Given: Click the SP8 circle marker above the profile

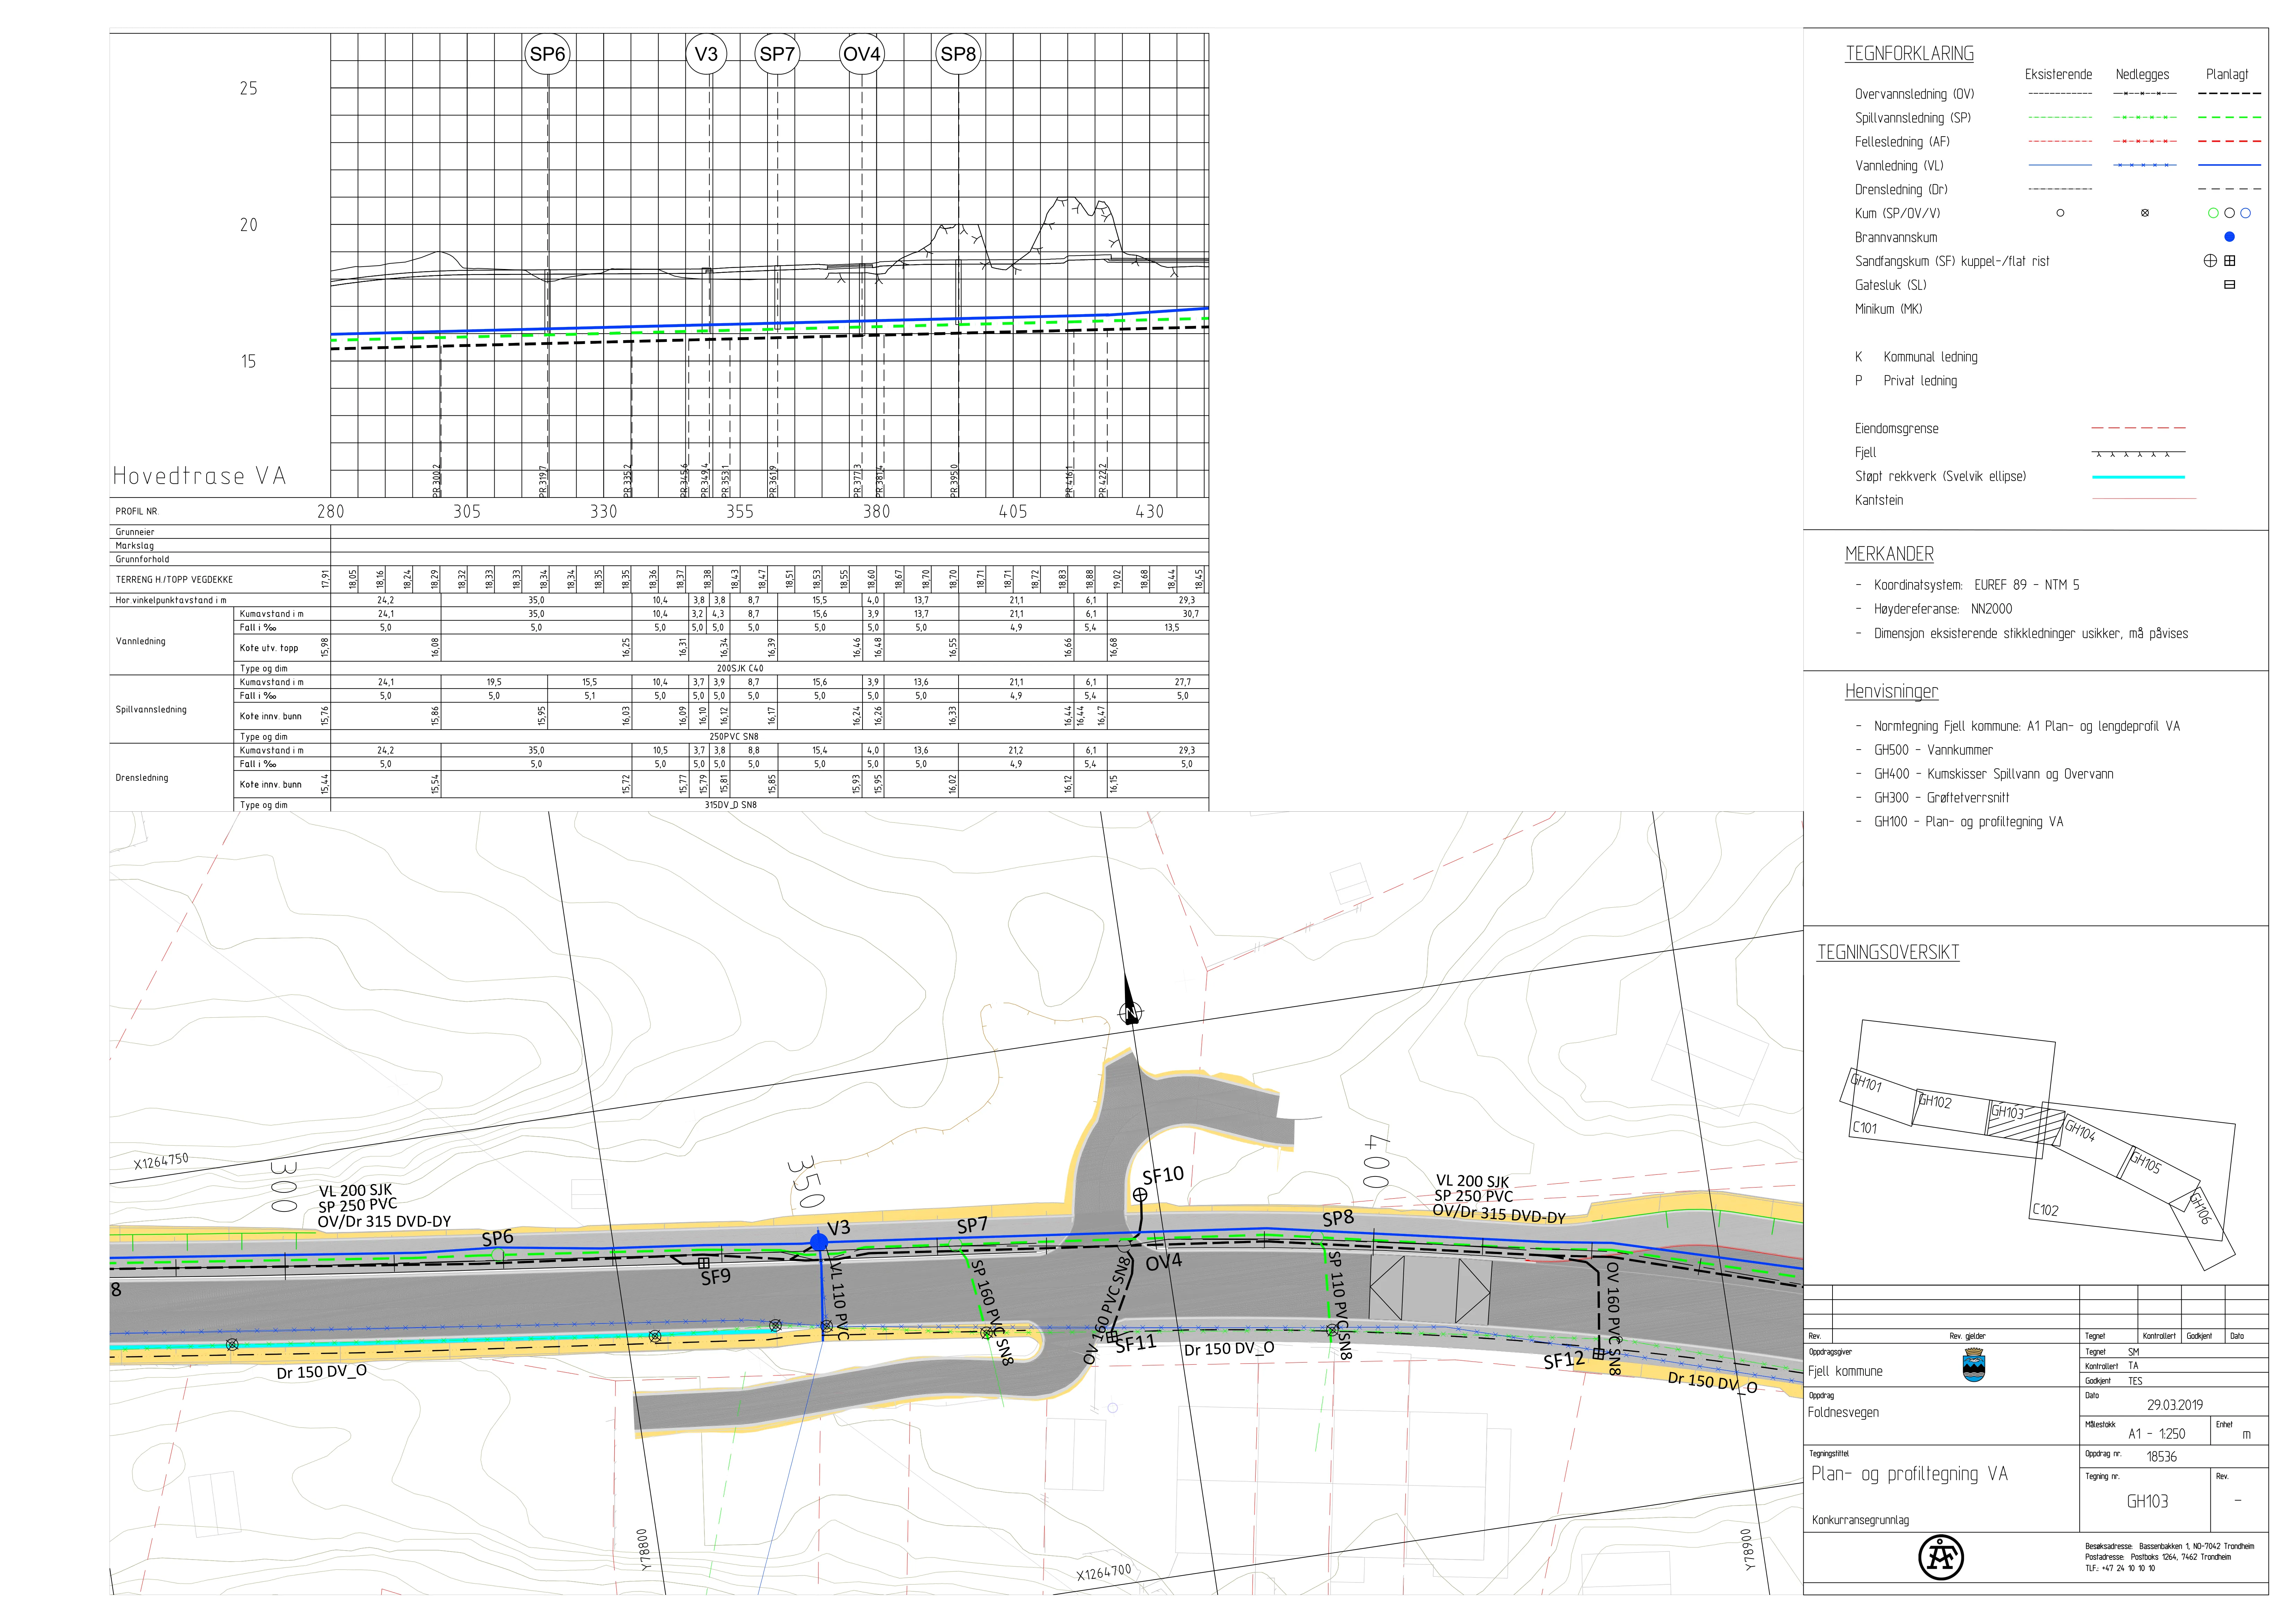Looking at the screenshot, I should click(x=958, y=54).
